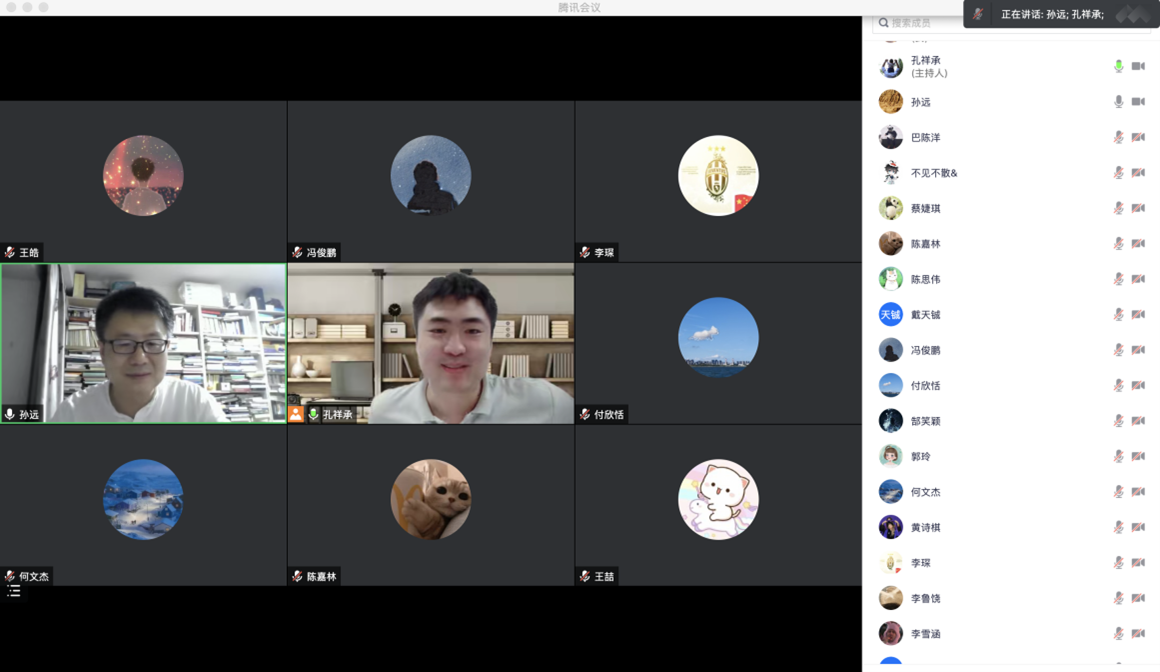Open 李鲁饶's entry in the member list
The height and width of the screenshot is (672, 1160).
925,599
